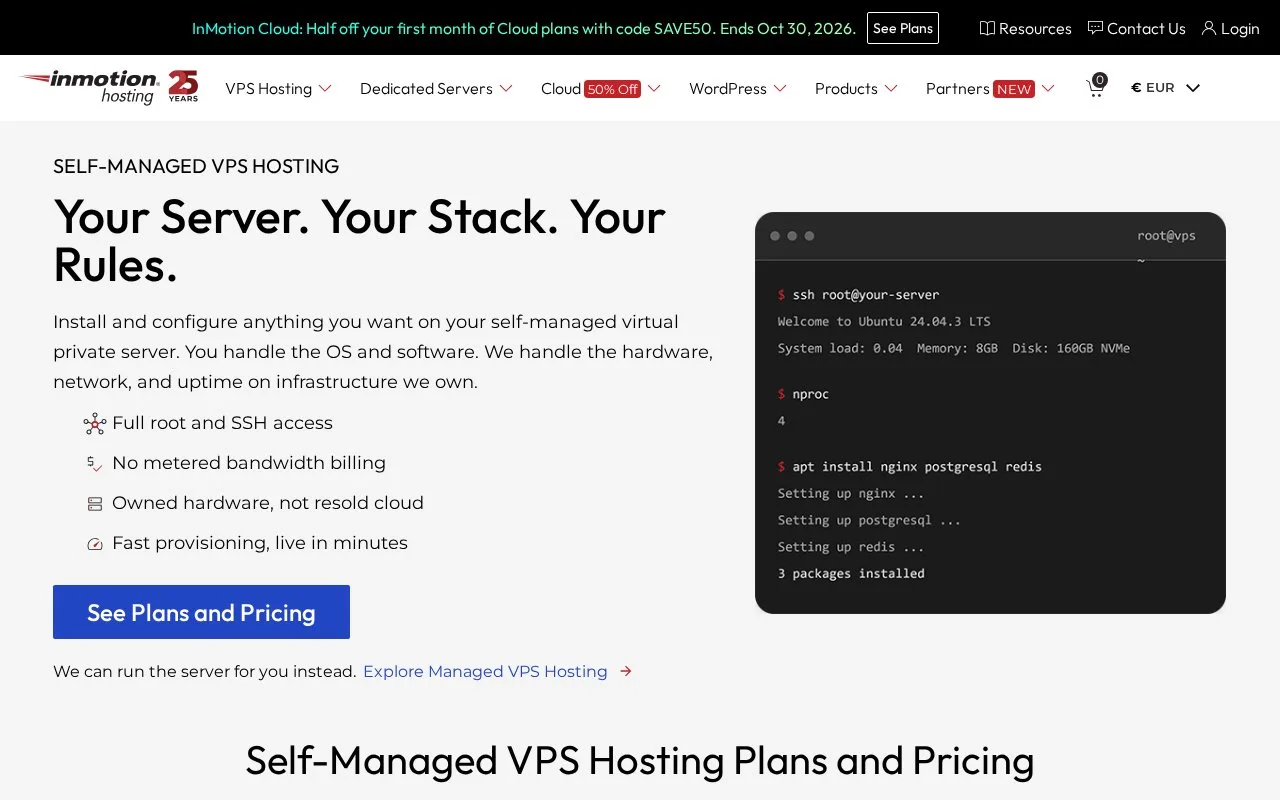Open the Cloud menu label
This screenshot has height=800, width=1280.
(561, 89)
